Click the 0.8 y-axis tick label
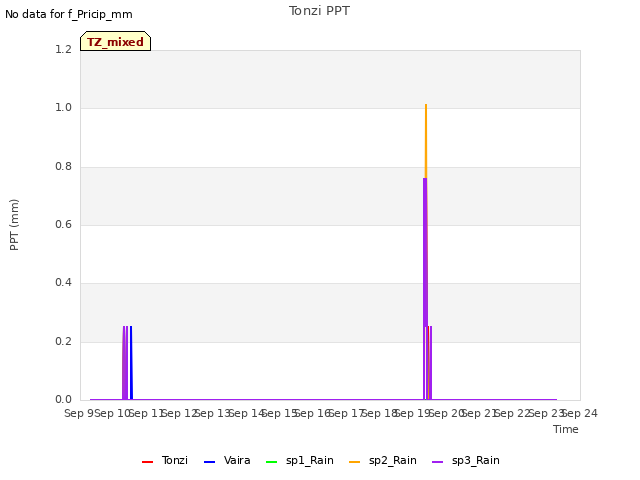640x480 pixels. tap(63, 167)
